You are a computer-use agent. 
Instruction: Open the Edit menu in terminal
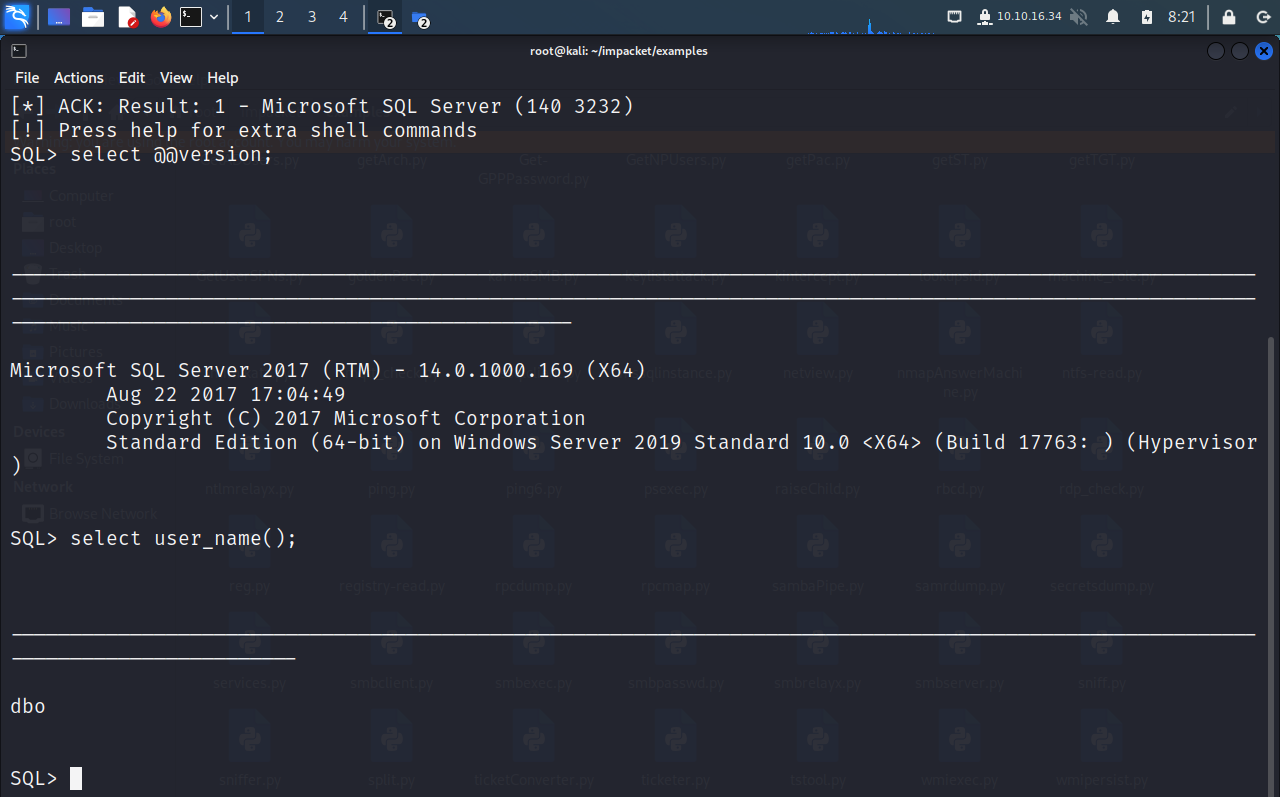click(132, 78)
